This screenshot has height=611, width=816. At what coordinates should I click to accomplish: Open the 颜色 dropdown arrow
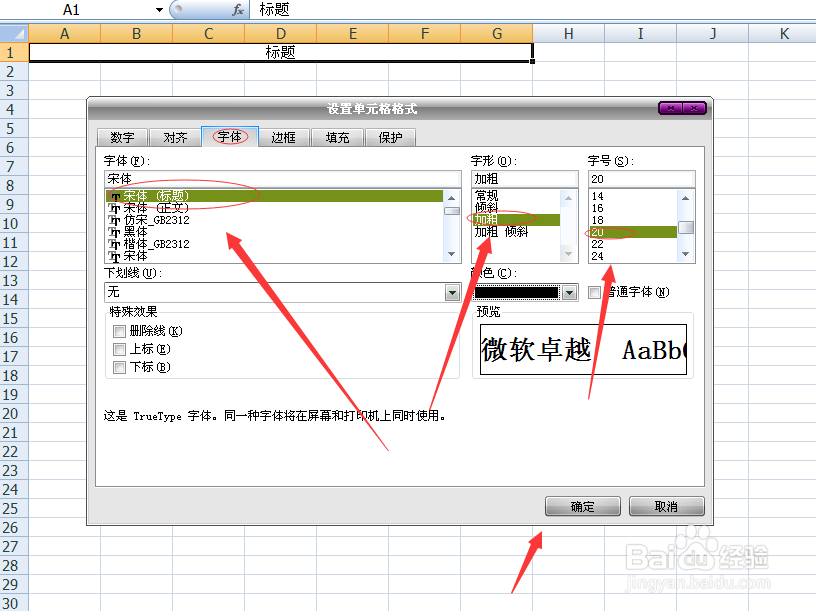pos(568,292)
